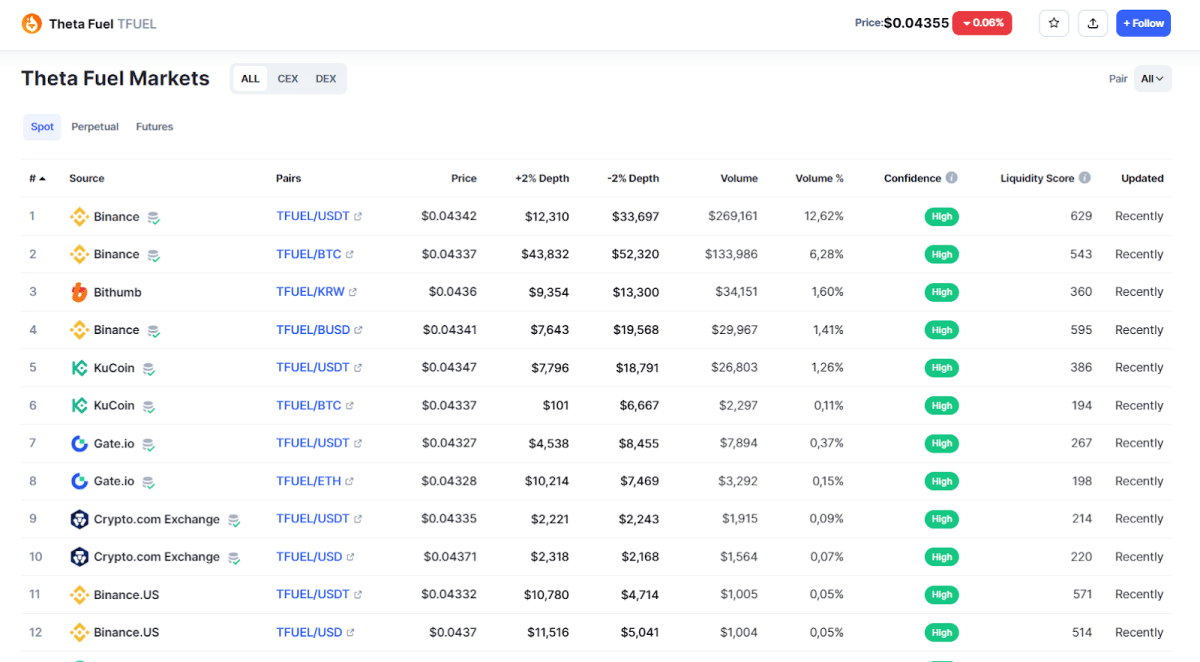1200x662 pixels.
Task: Click the Liquidity Score info icon
Action: pos(1086,177)
